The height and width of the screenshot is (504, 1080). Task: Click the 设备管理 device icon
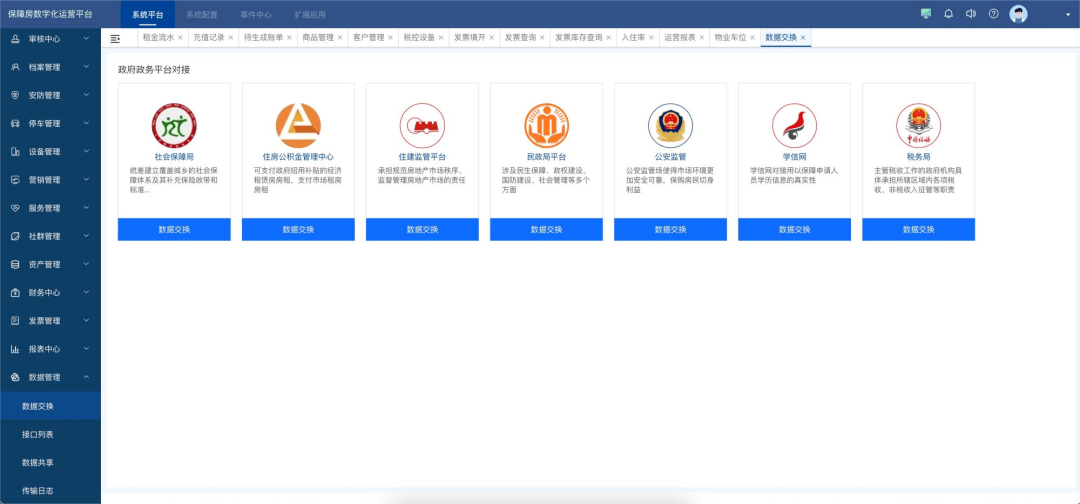pyautogui.click(x=15, y=152)
